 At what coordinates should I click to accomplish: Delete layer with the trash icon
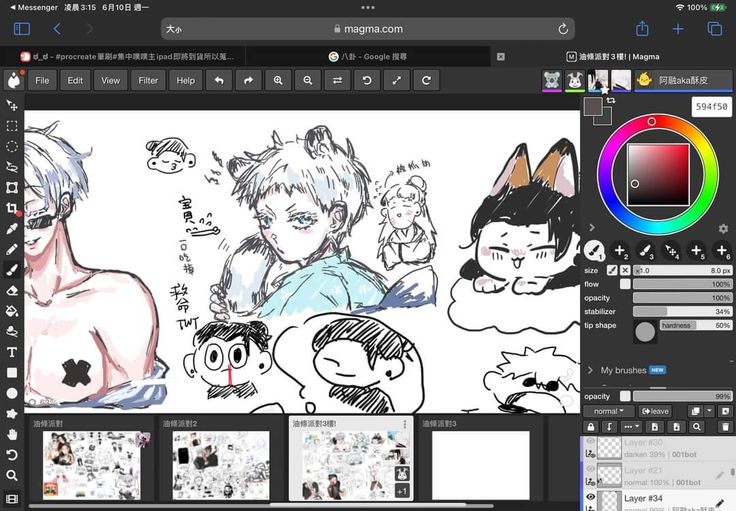point(725,427)
